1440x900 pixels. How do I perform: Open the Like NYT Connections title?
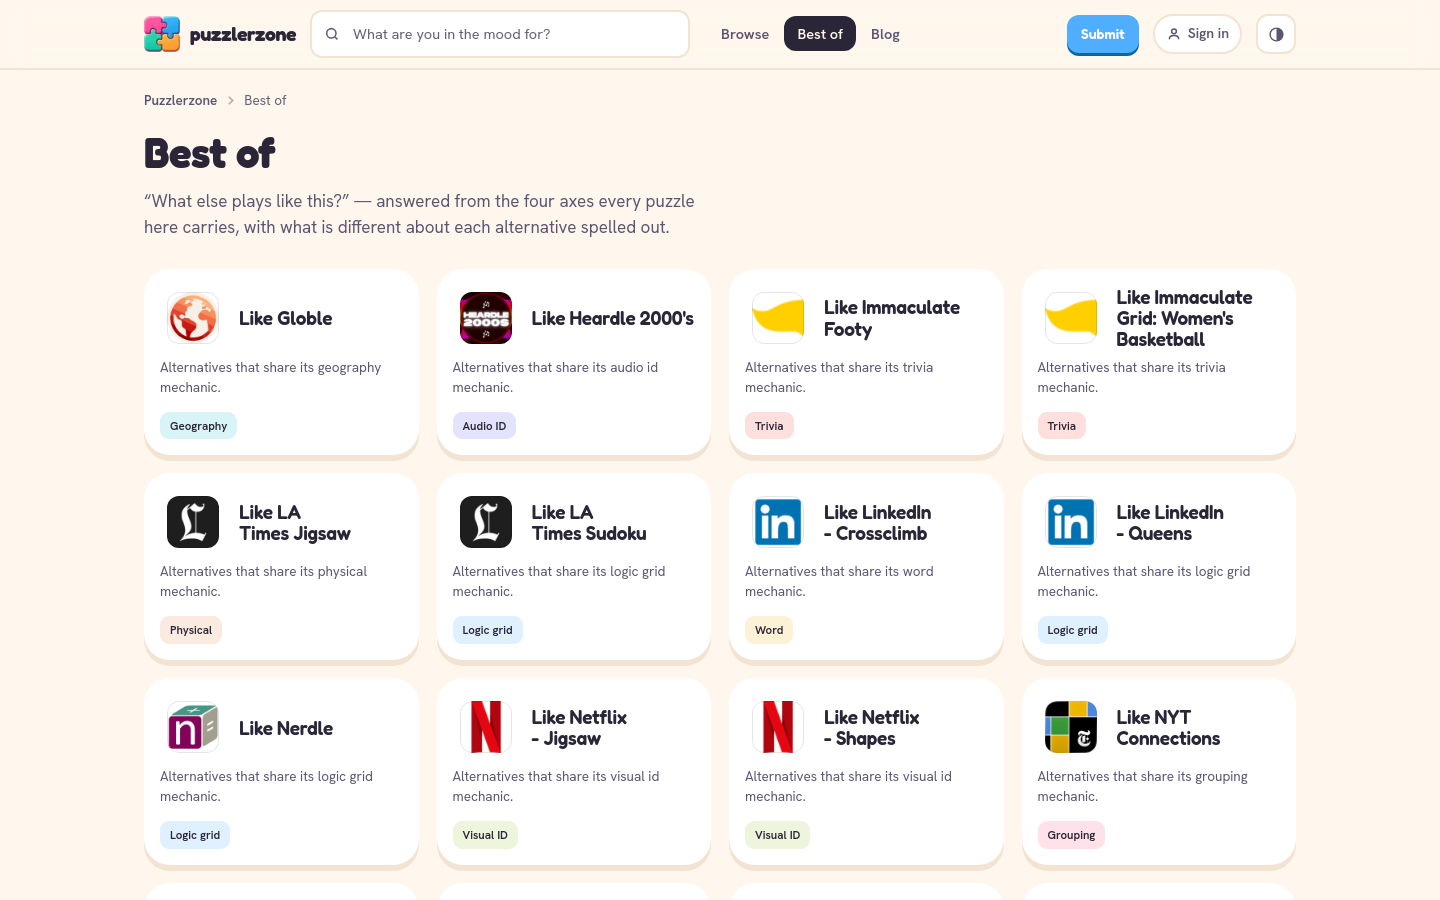1168,727
